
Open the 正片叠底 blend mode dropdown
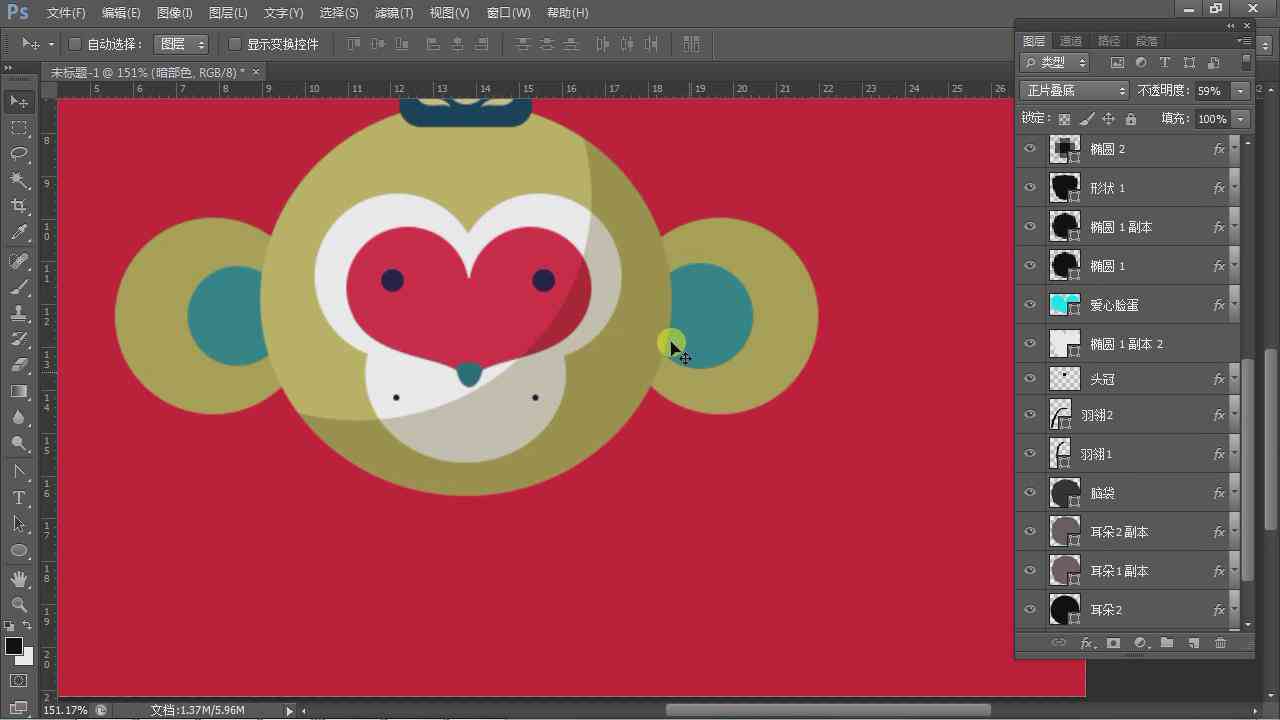1075,91
